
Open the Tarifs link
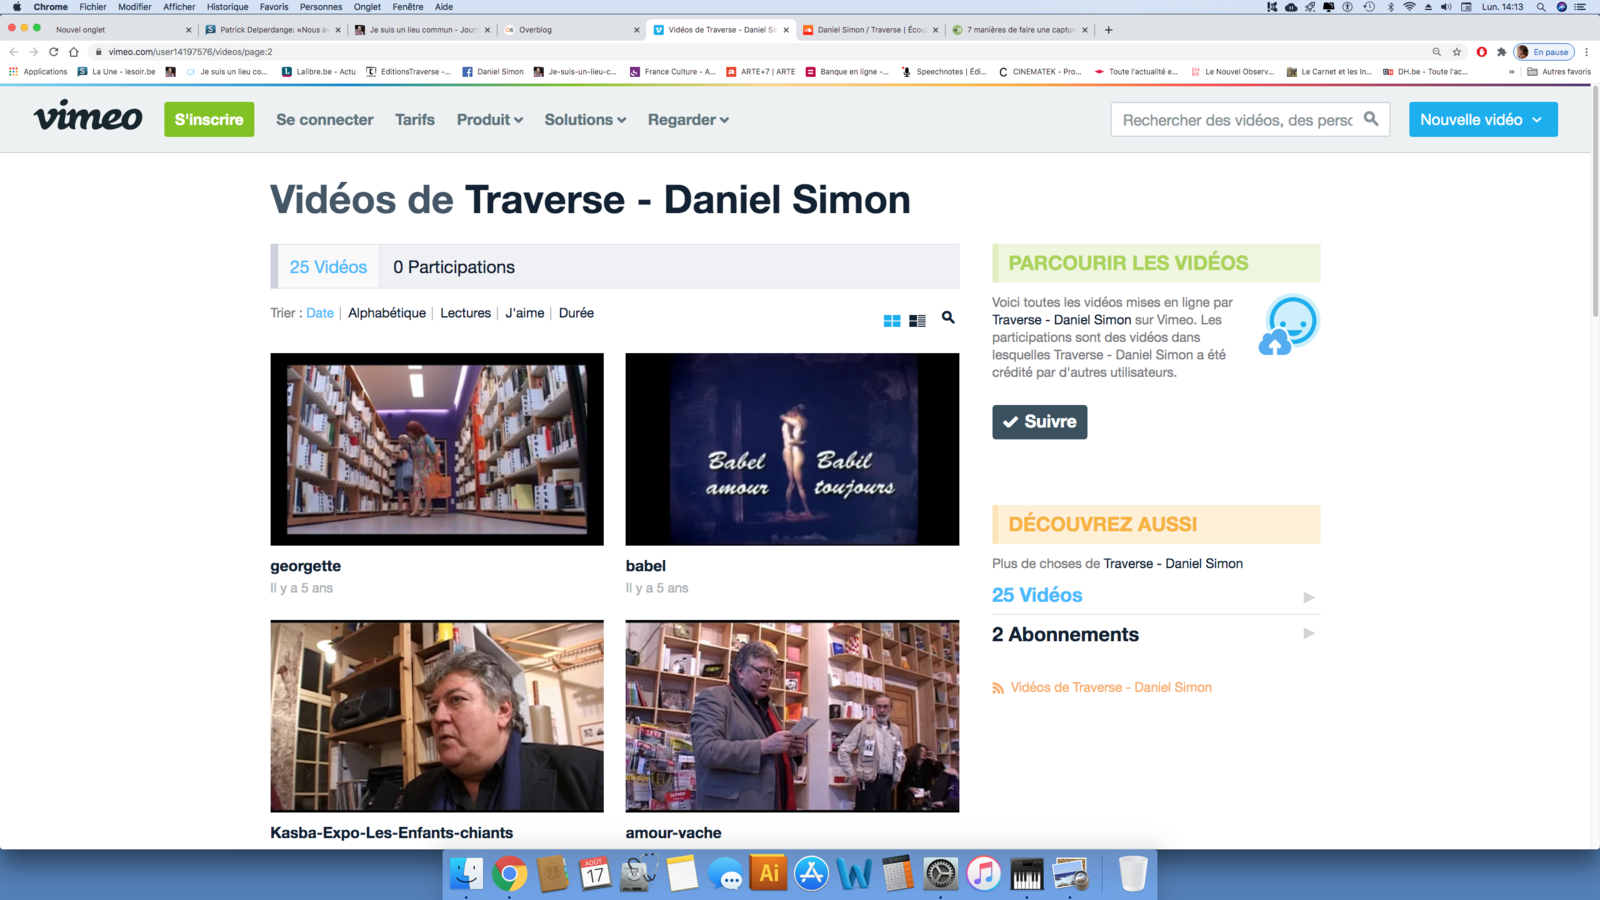(x=415, y=119)
